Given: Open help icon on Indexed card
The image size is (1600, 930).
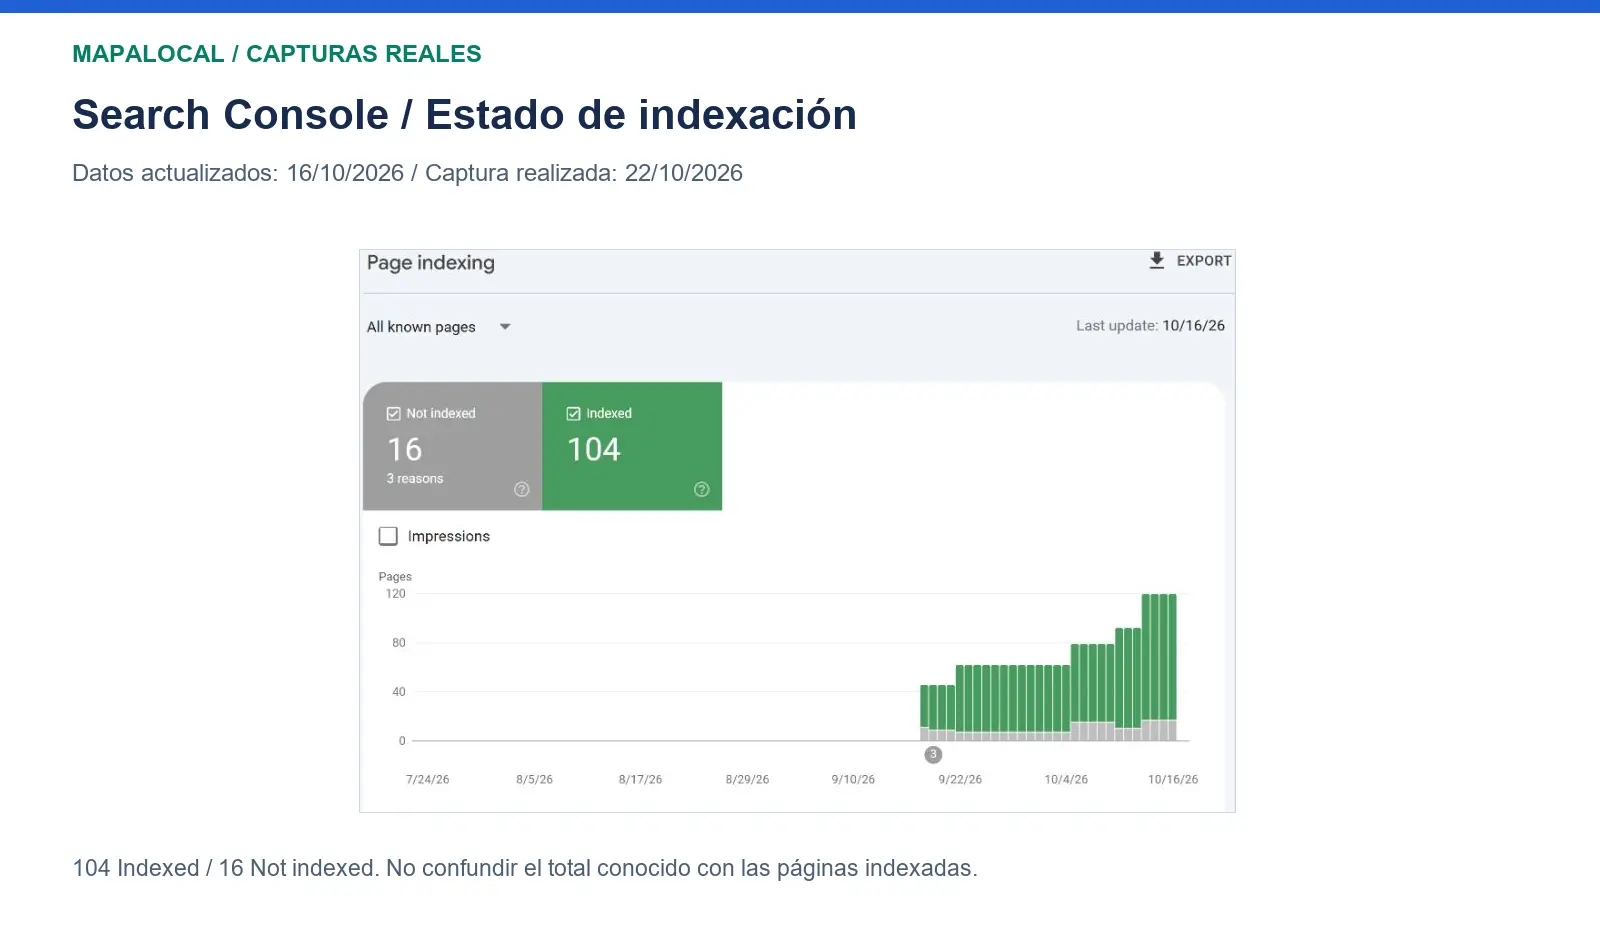Looking at the screenshot, I should click(702, 489).
